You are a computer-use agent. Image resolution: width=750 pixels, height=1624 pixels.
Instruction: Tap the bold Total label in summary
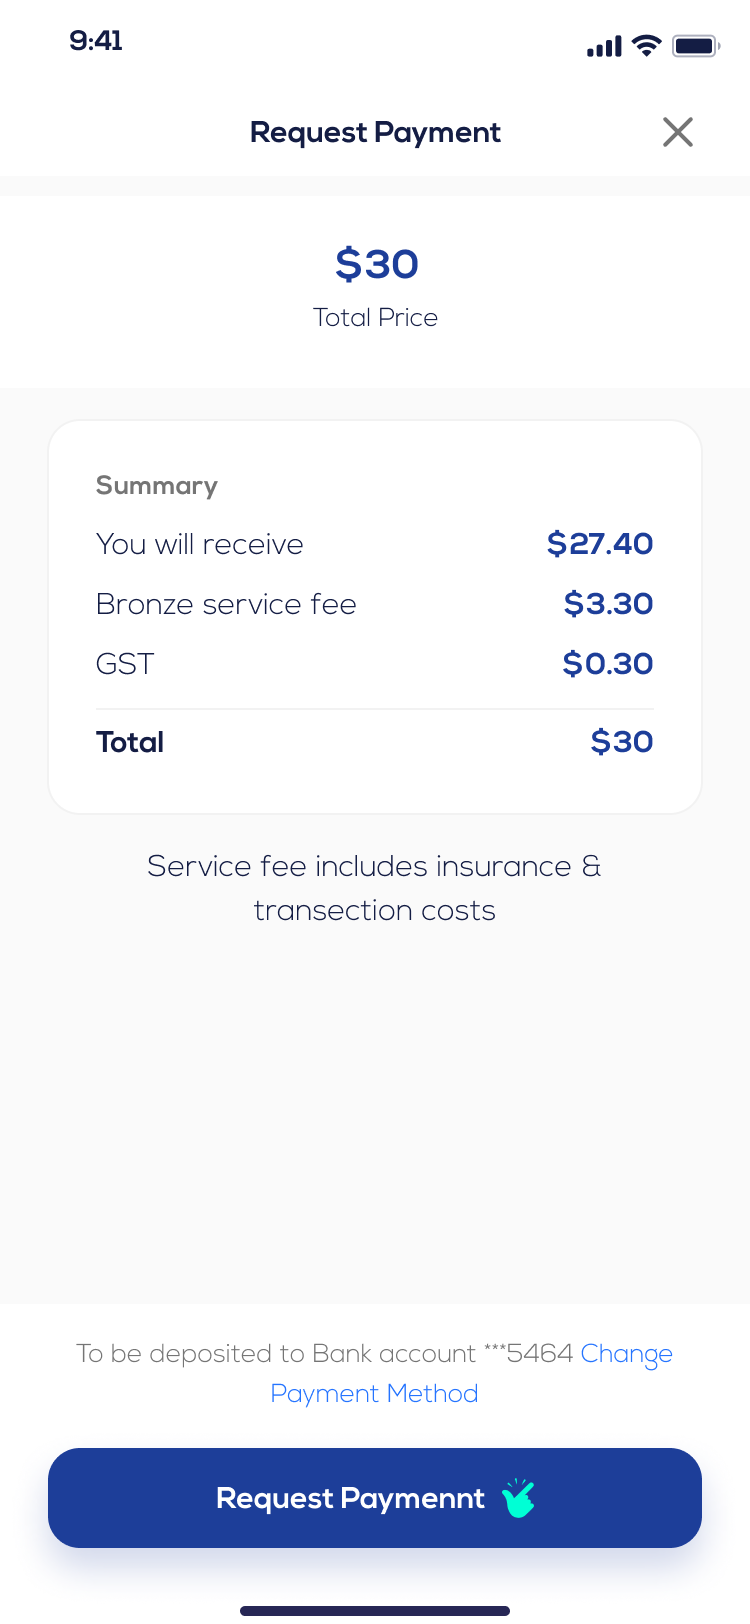pos(130,742)
